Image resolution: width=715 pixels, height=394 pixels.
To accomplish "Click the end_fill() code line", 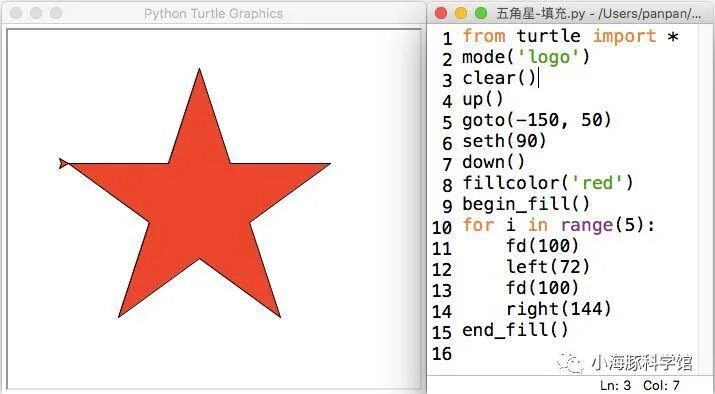I will [x=515, y=330].
